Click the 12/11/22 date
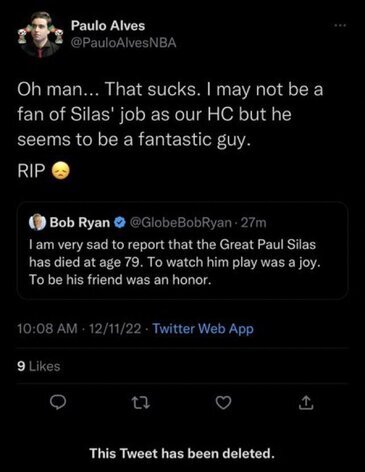The height and width of the screenshot is (472, 365). click(x=115, y=329)
